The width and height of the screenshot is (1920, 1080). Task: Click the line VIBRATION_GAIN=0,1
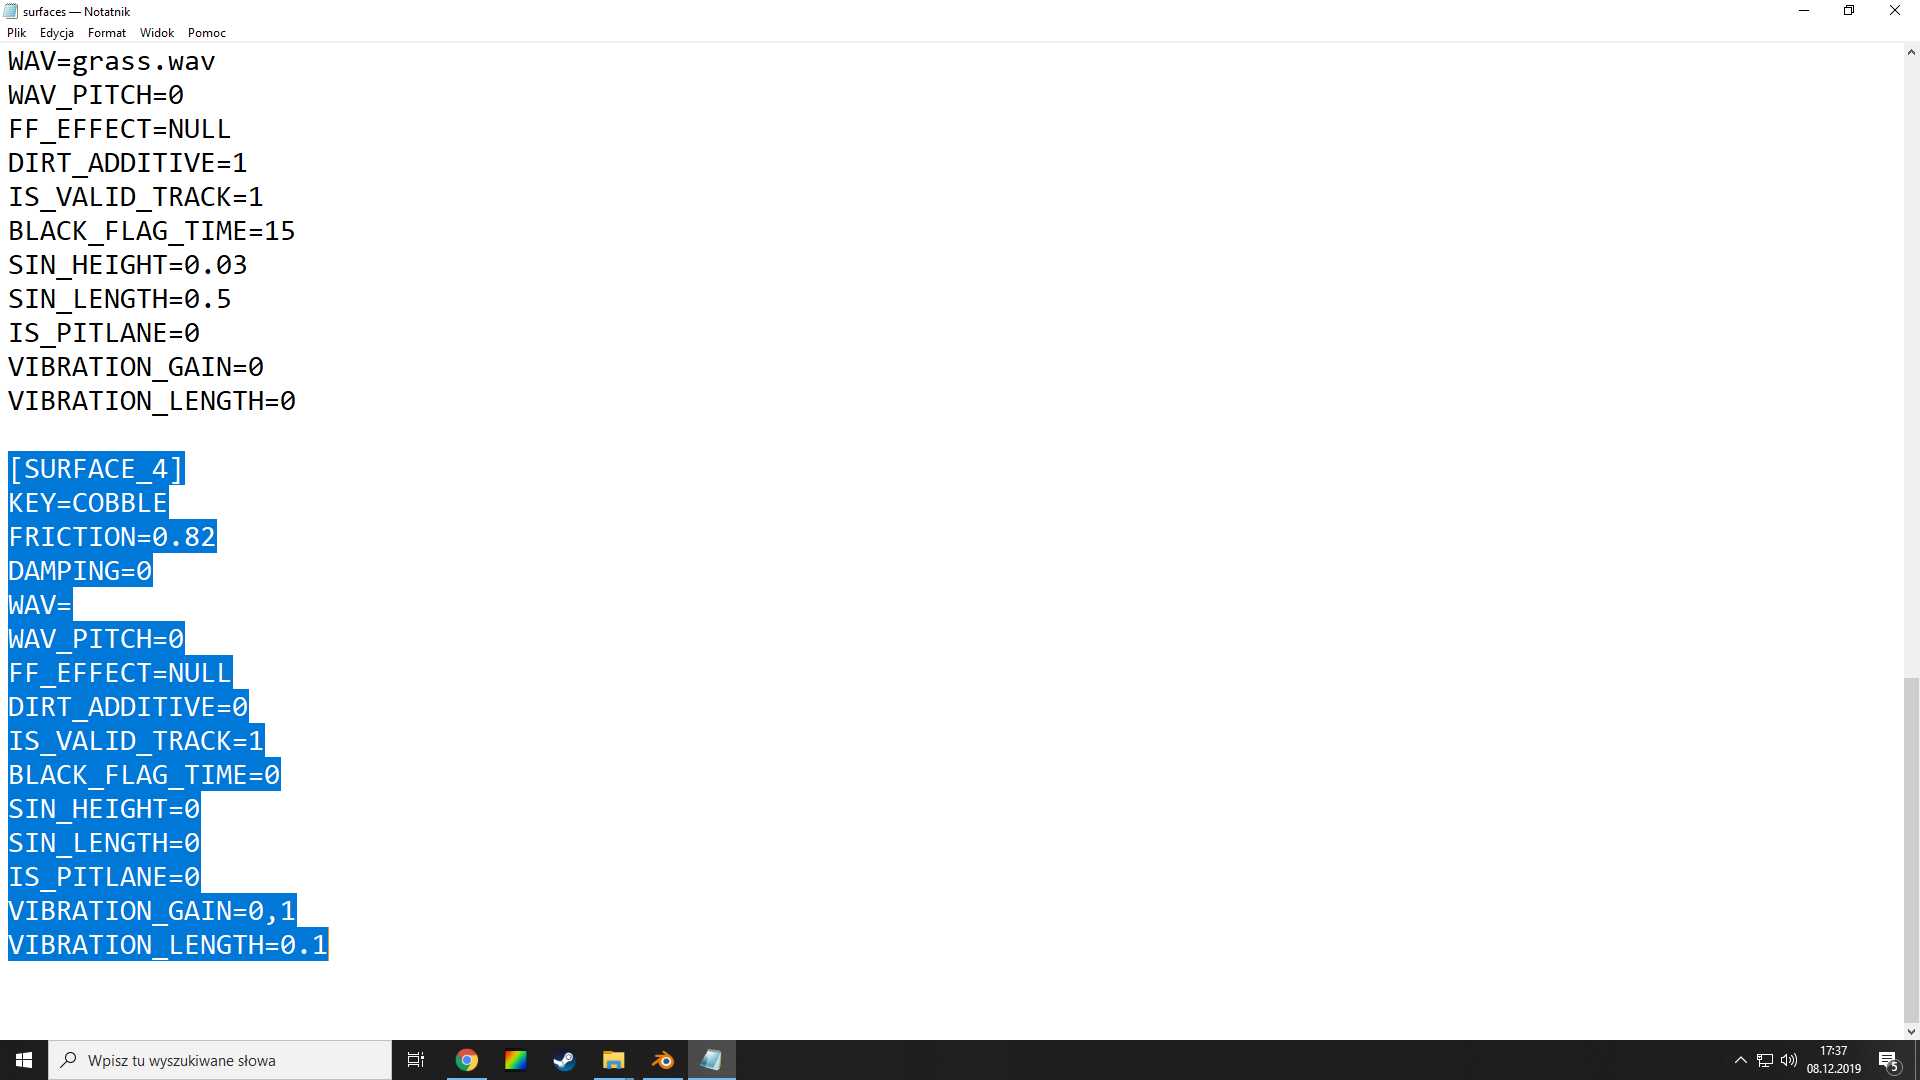coord(152,911)
